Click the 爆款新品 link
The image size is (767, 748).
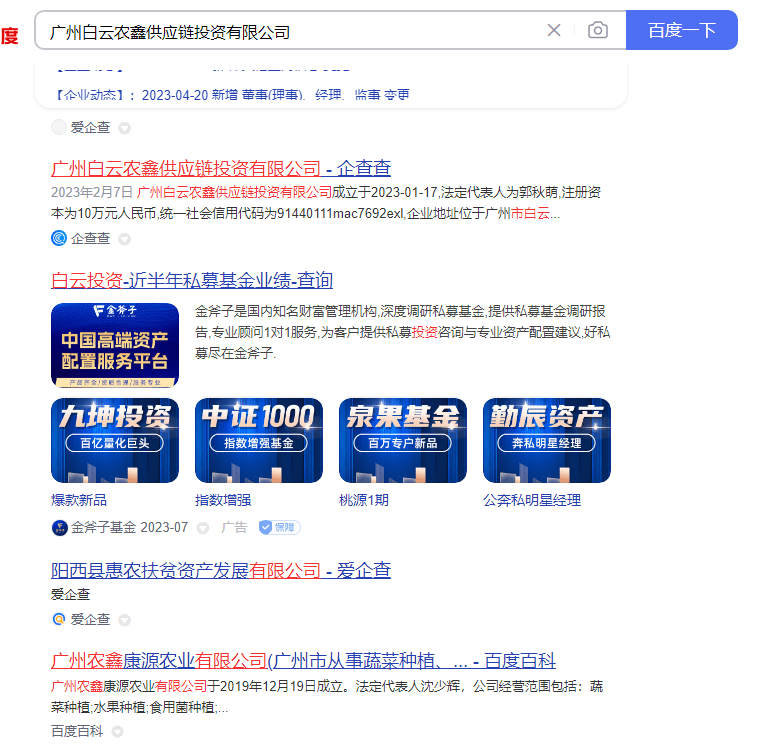point(79,500)
